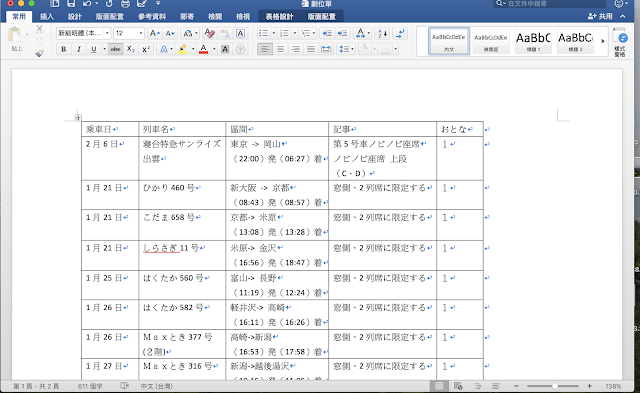
Task: Collapse the ribbon with the chevron
Action: 622,16
